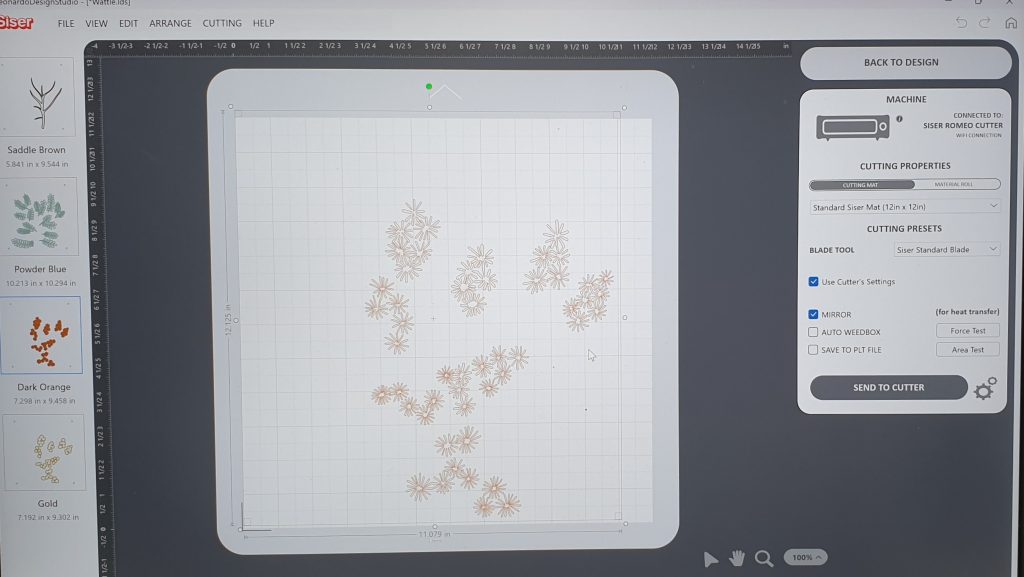Screen dimensions: 1024x577
Task: Go to home via house icon
Action: (x=1010, y=22)
